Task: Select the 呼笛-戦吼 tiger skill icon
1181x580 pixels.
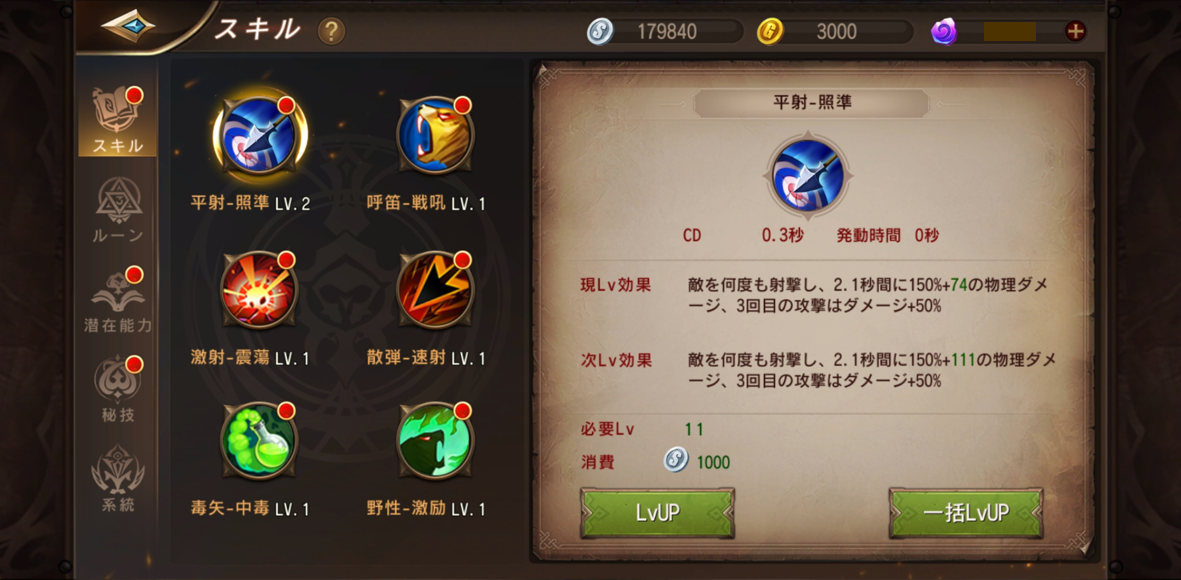Action: pos(435,136)
